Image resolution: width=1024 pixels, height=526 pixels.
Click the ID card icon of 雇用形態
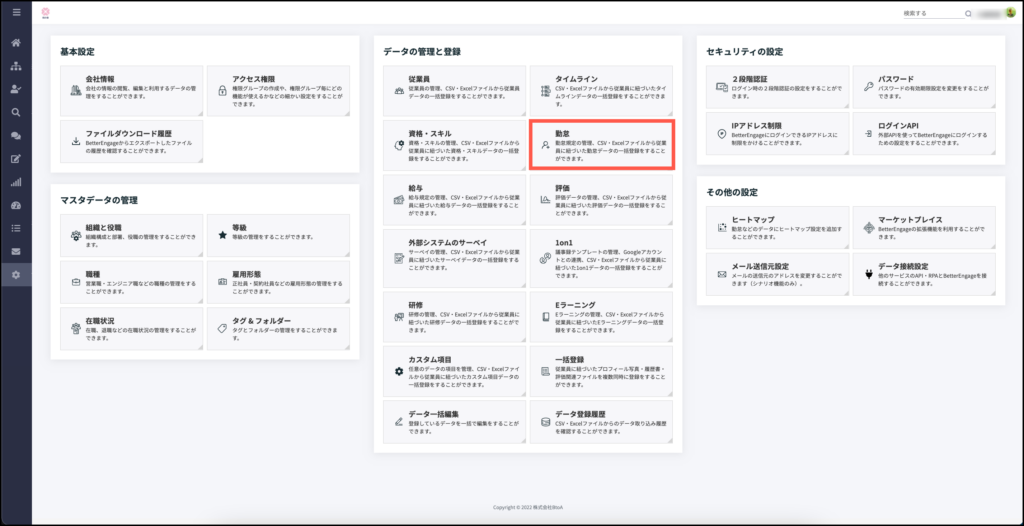[221, 282]
